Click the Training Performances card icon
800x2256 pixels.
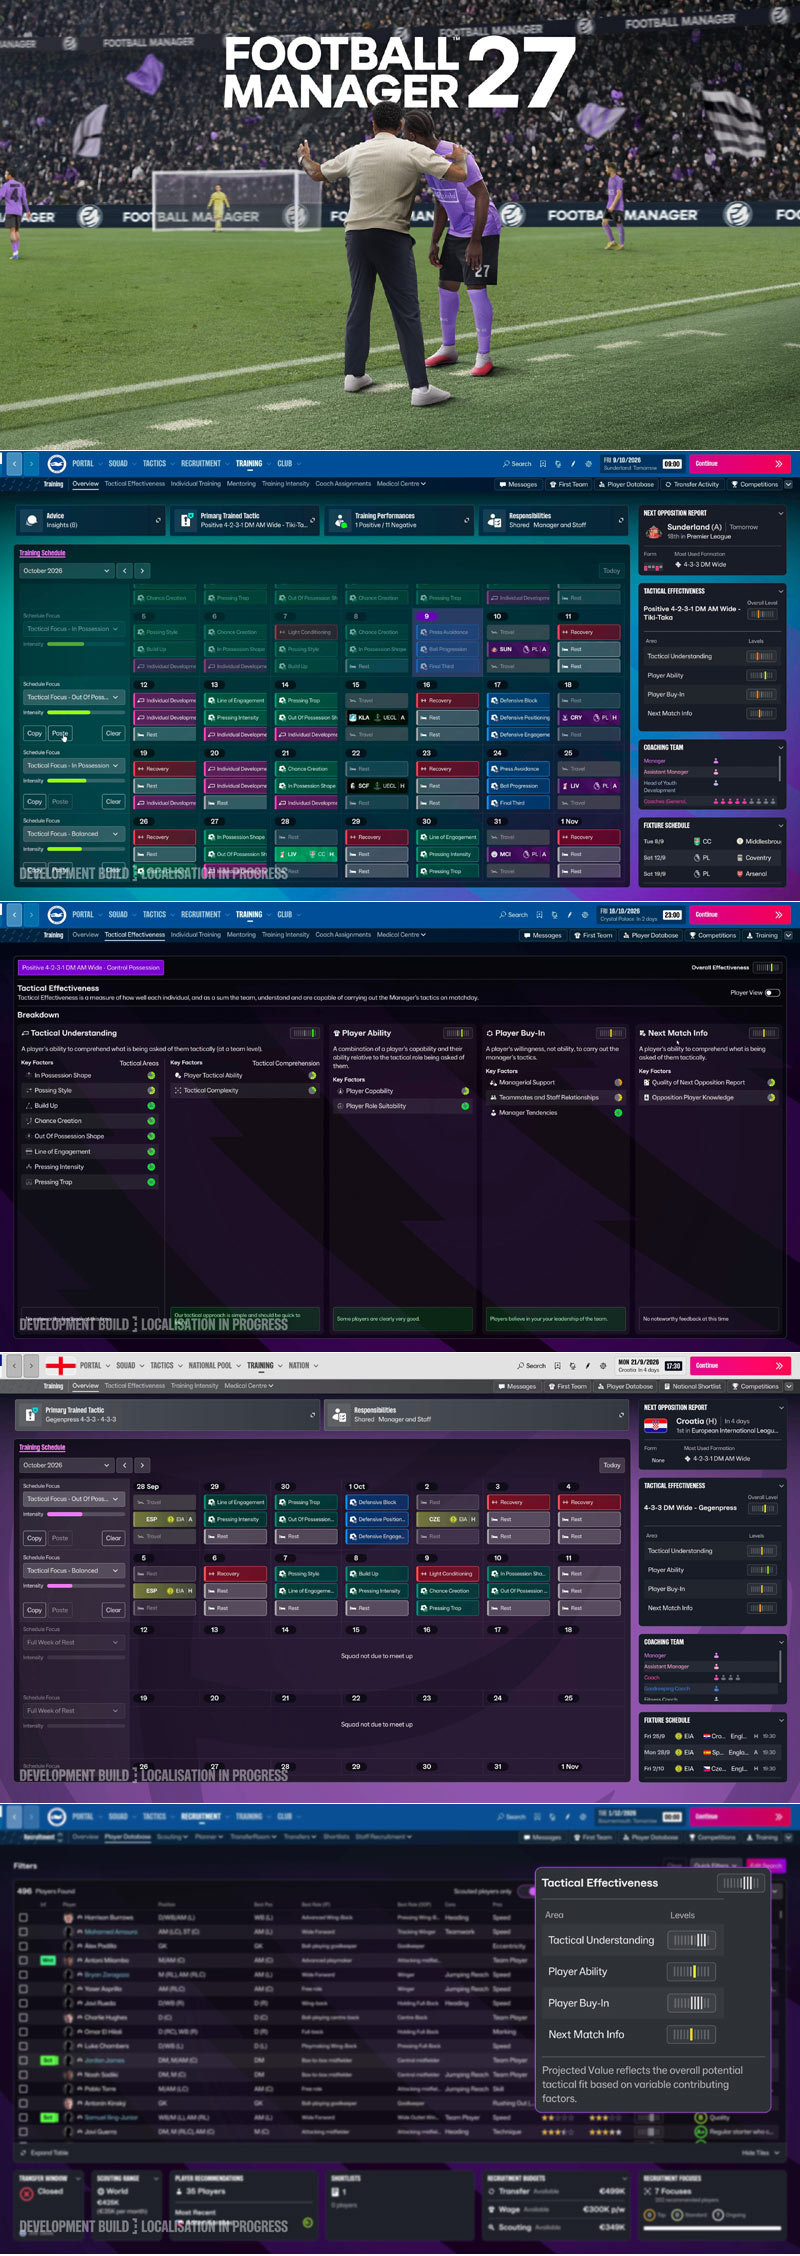pos(340,520)
